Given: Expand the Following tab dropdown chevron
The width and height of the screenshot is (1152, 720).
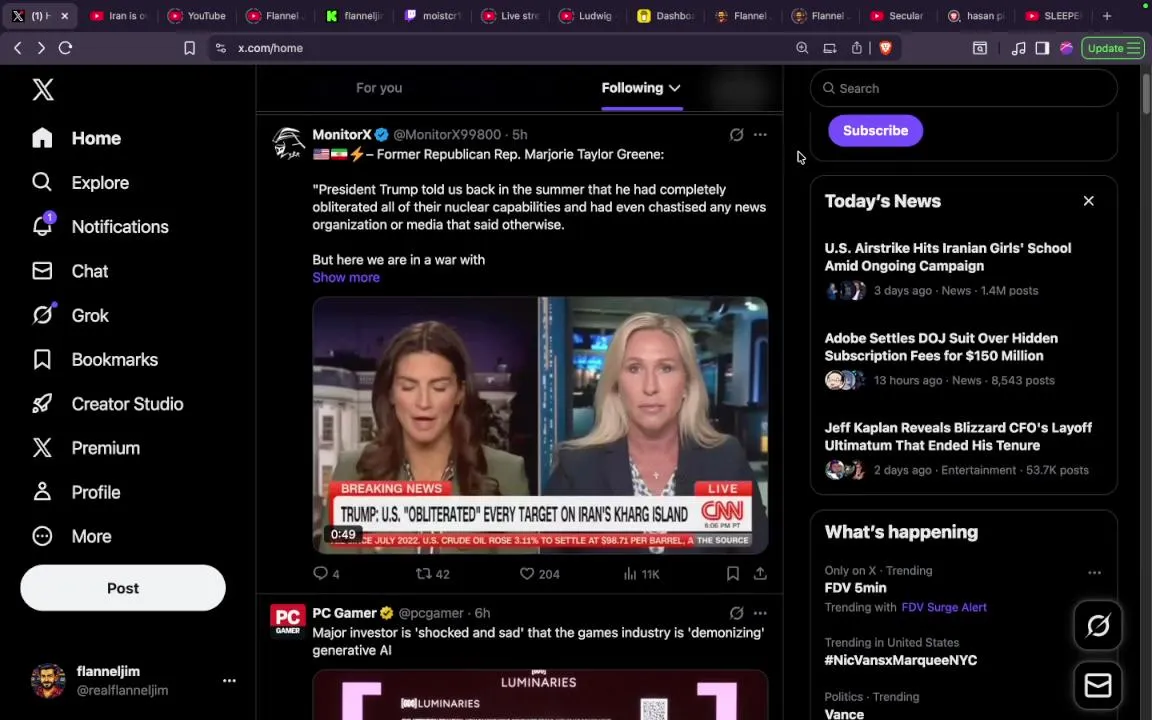Looking at the screenshot, I should (x=674, y=88).
